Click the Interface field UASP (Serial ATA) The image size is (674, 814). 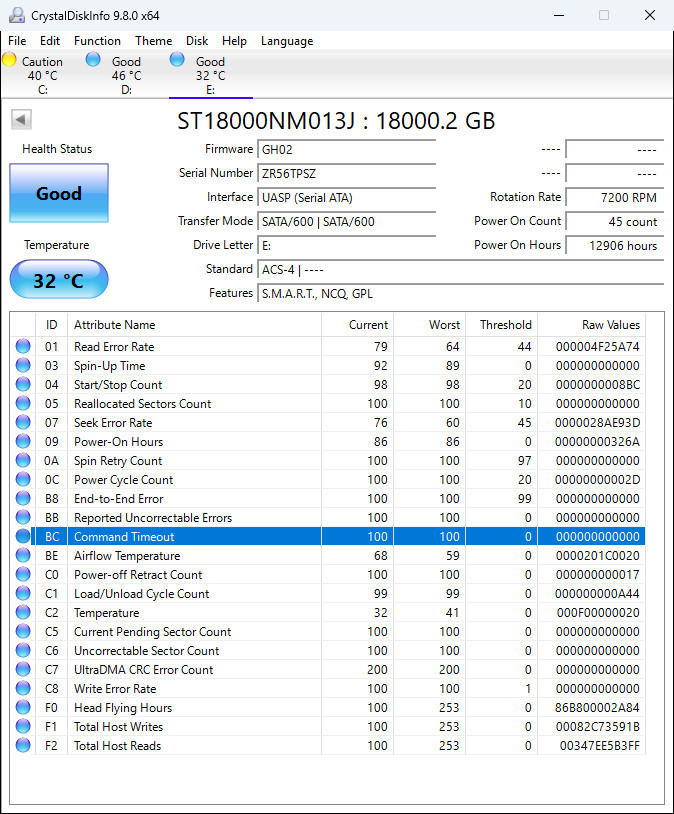(x=346, y=198)
